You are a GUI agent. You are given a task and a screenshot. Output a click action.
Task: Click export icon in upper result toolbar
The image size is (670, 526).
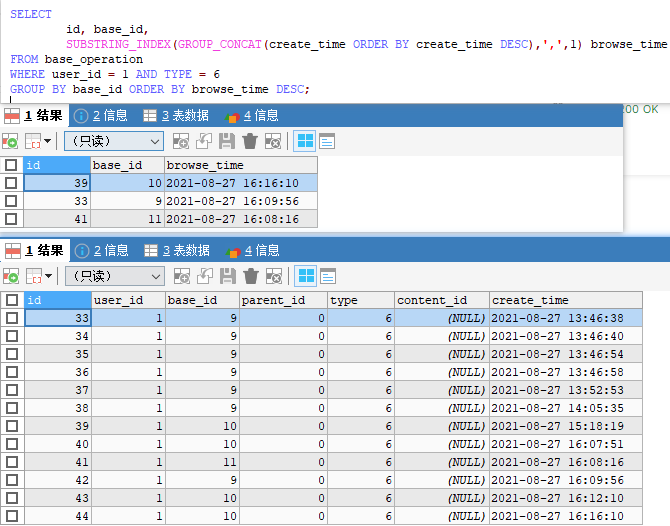pos(10,141)
